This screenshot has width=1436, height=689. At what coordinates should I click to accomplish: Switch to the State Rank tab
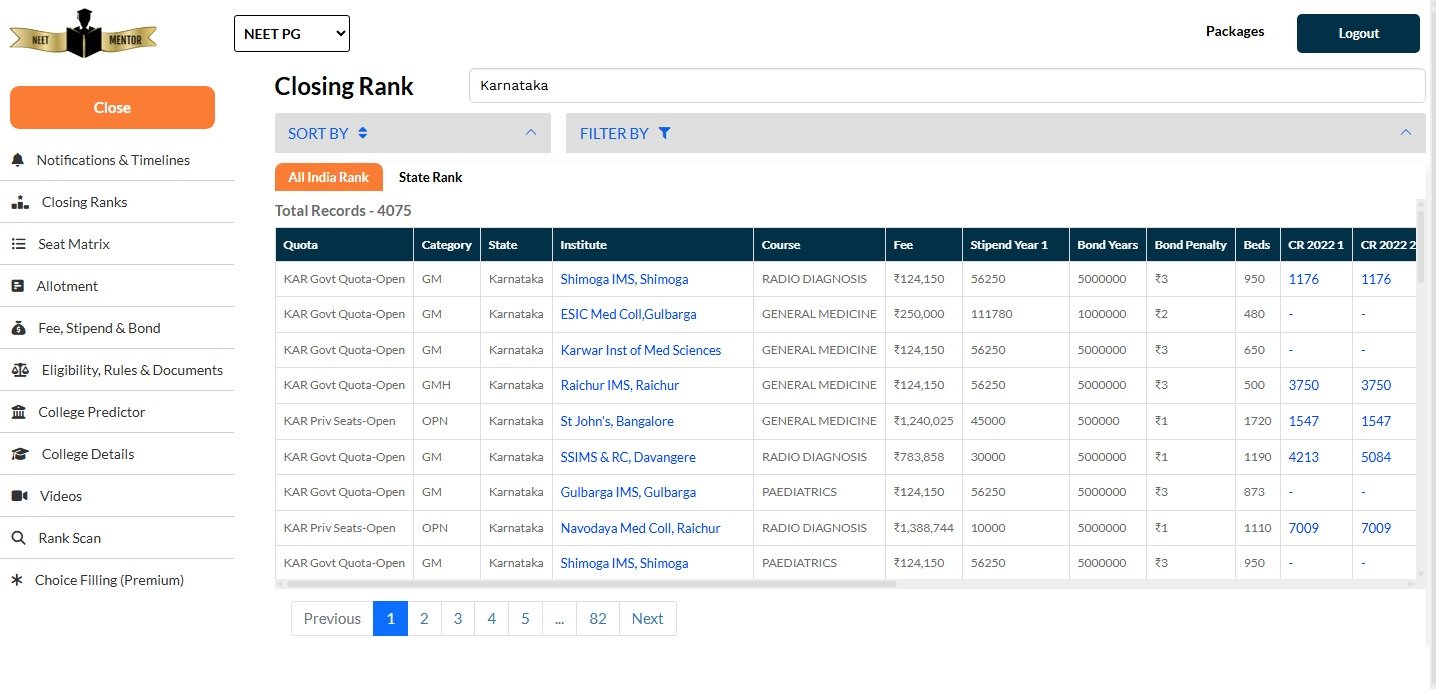coord(430,177)
